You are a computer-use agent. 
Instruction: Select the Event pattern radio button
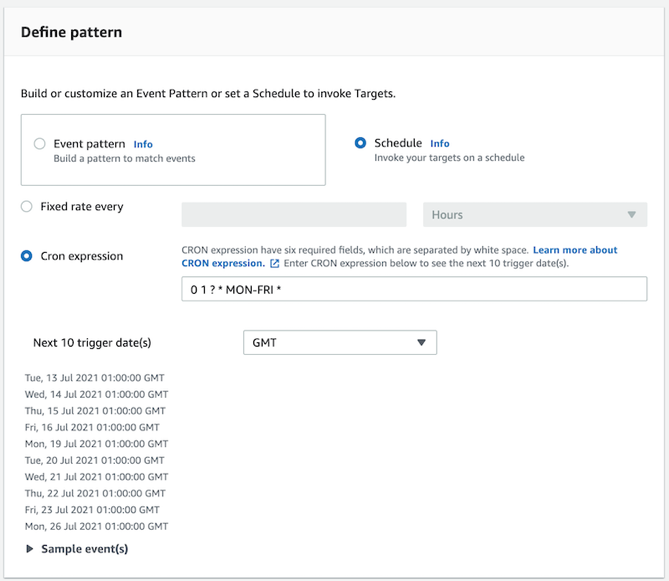click(x=40, y=144)
